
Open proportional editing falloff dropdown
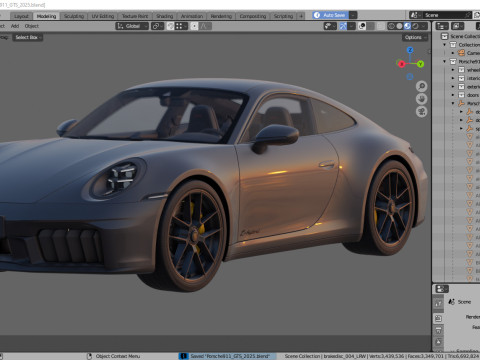click(x=205, y=26)
